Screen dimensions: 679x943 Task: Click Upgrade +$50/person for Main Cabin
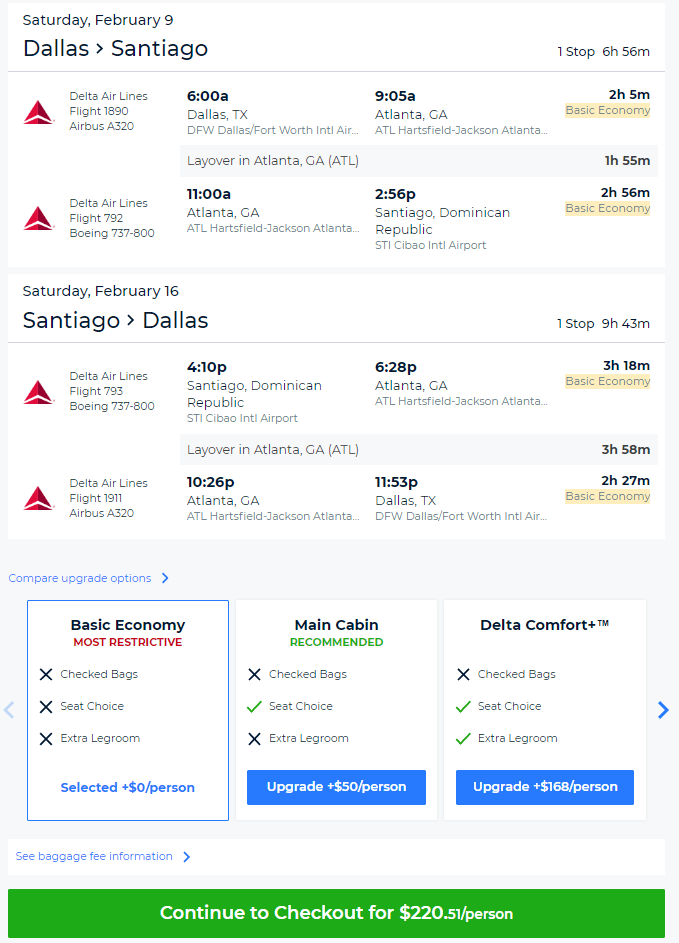pyautogui.click(x=336, y=787)
